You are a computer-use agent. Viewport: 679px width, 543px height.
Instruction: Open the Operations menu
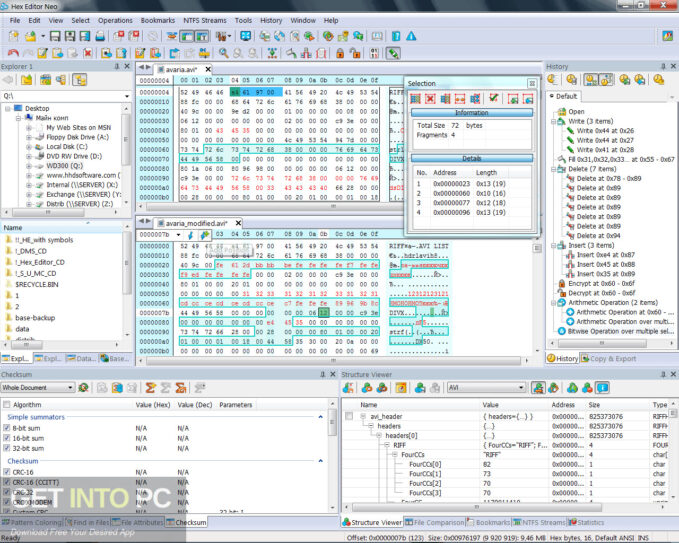click(x=115, y=20)
